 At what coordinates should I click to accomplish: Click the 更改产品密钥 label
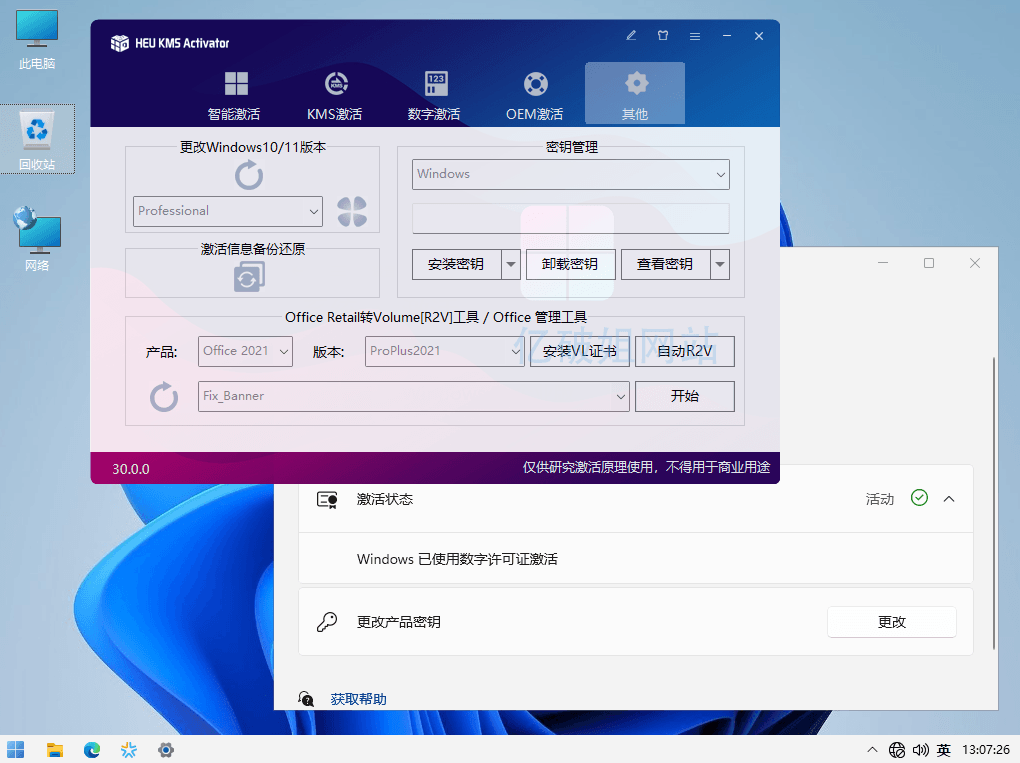pyautogui.click(x=399, y=622)
